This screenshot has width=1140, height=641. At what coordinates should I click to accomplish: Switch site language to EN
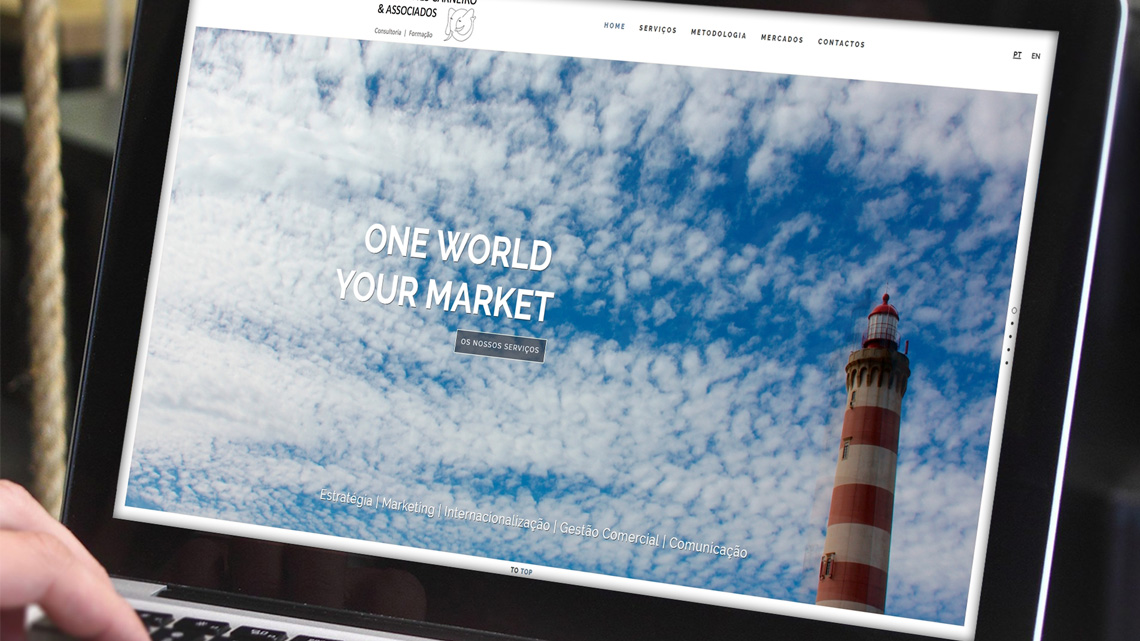pyautogui.click(x=1036, y=56)
